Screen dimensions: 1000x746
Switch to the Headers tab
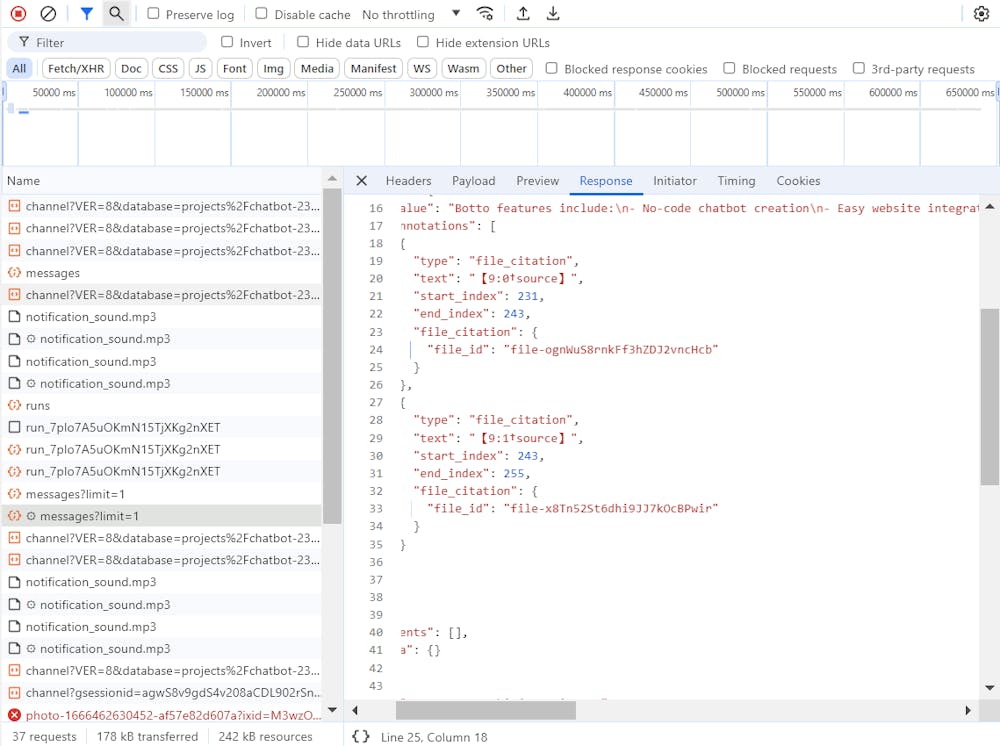pos(408,181)
